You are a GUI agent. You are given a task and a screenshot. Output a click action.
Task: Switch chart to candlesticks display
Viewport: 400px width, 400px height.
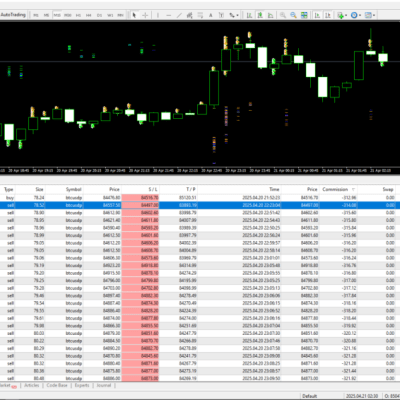[x=260, y=15]
